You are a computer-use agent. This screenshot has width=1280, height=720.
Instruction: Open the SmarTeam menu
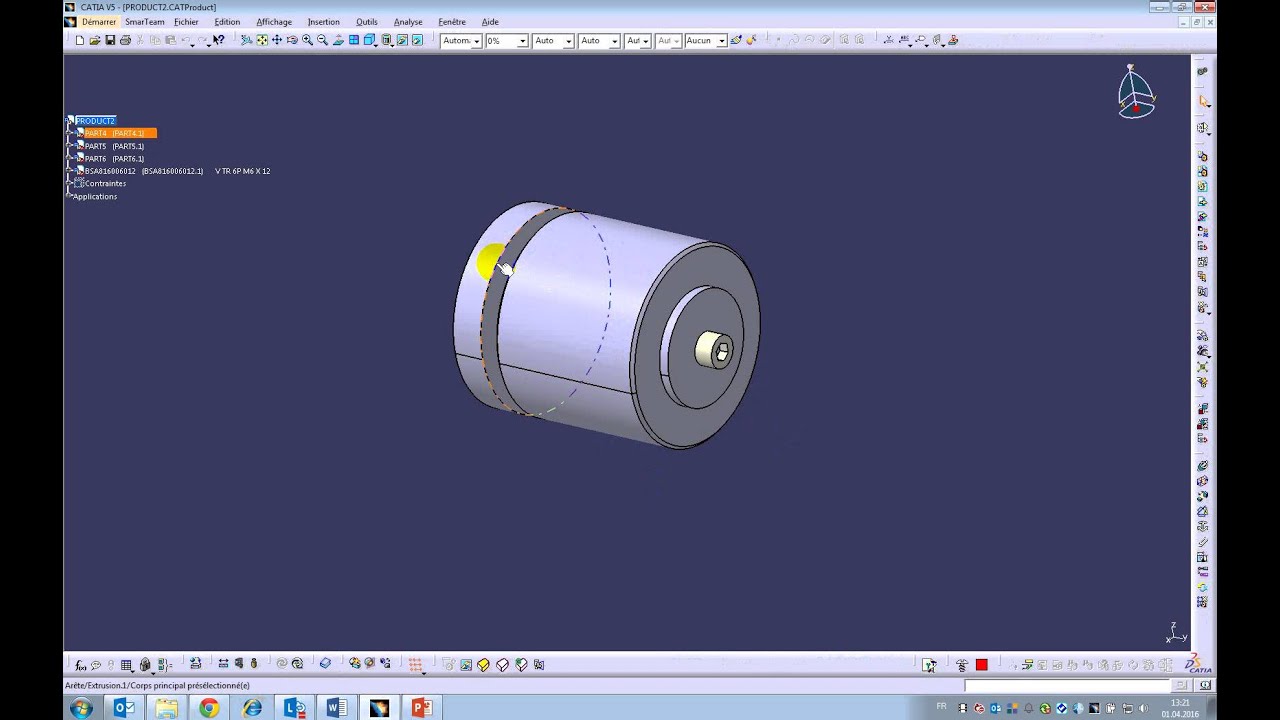coord(145,22)
